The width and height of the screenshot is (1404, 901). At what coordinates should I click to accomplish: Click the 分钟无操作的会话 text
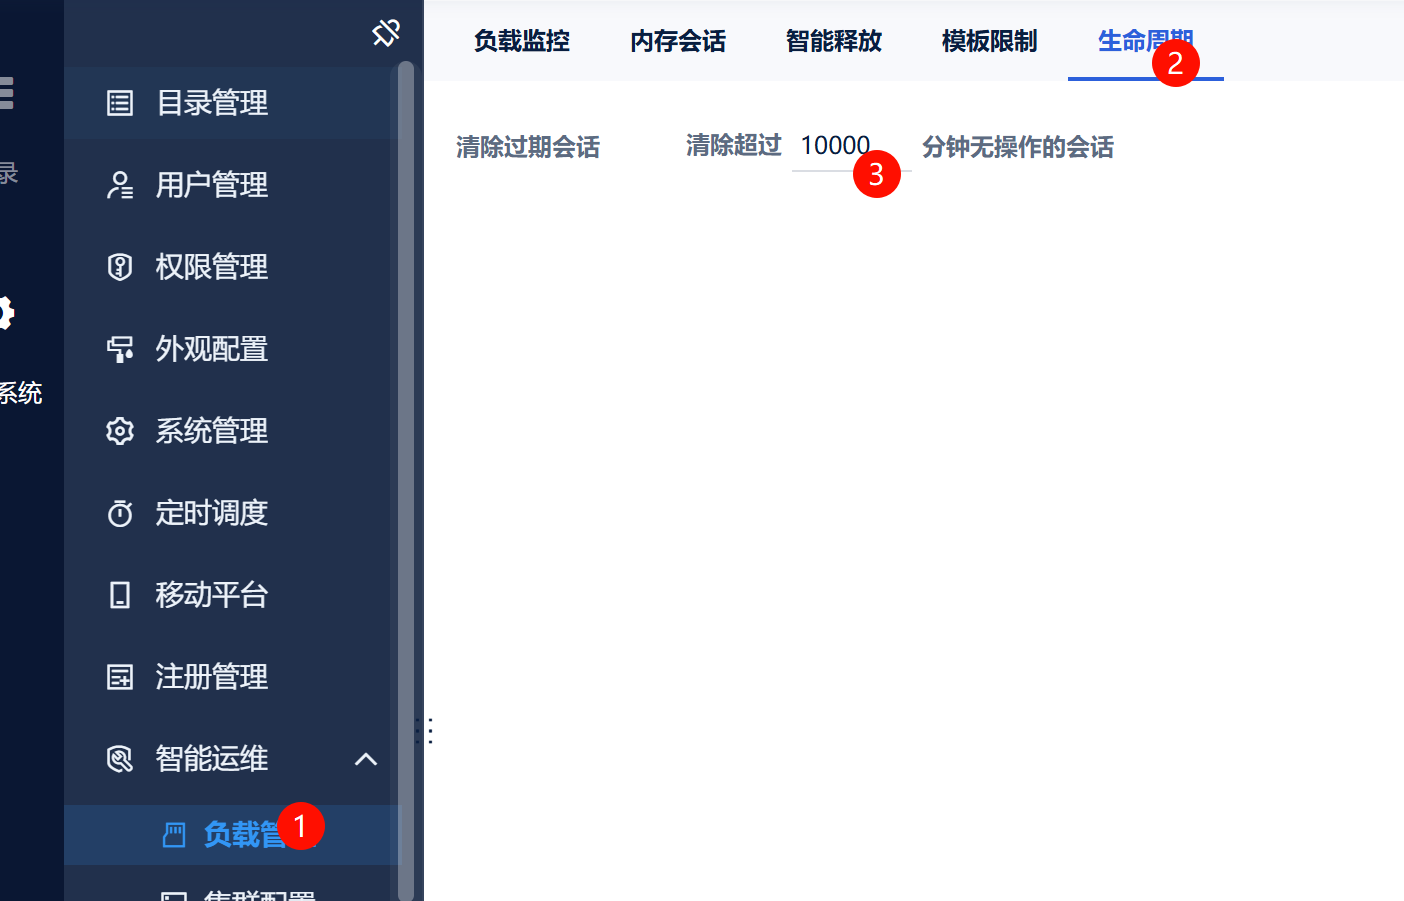[x=1018, y=147]
